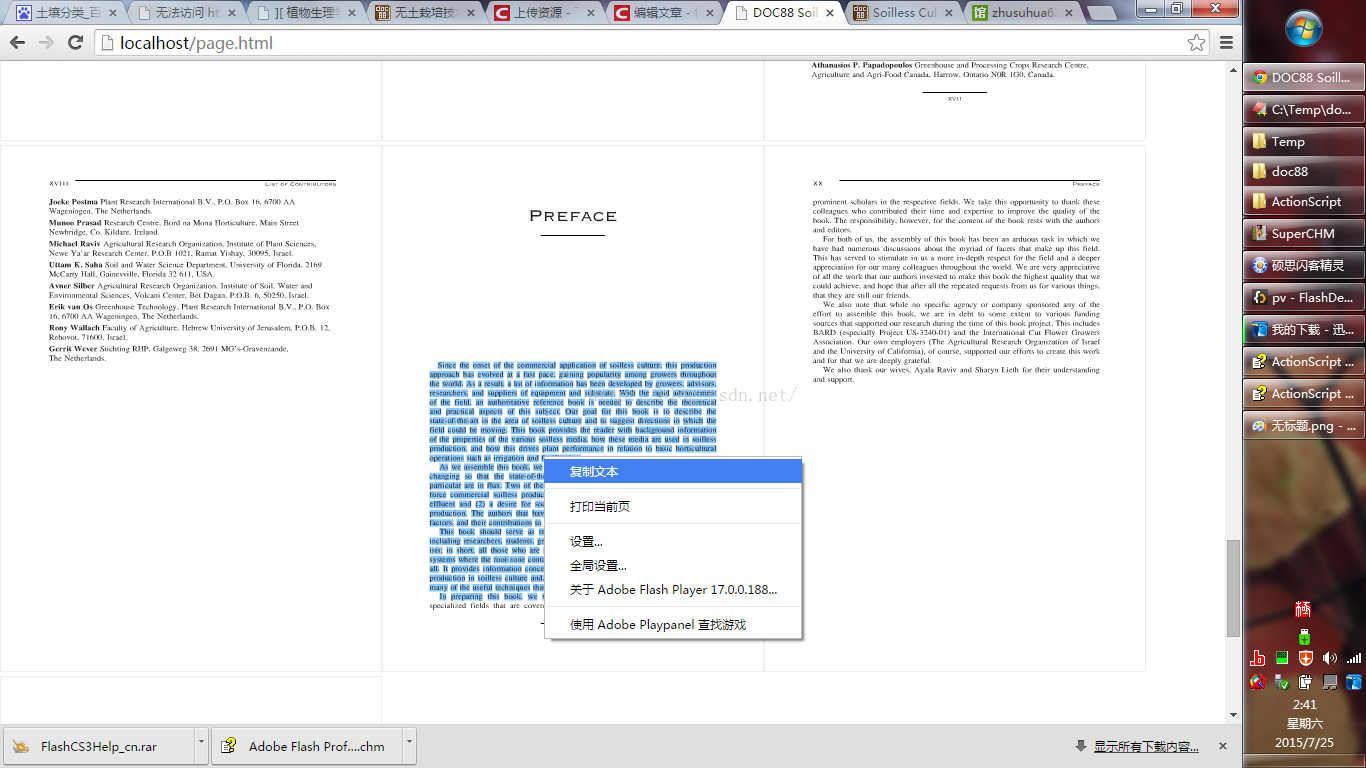Click the 'Uttam K. Saha' contributor entry
Image resolution: width=1366 pixels, height=768 pixels.
coord(186,269)
